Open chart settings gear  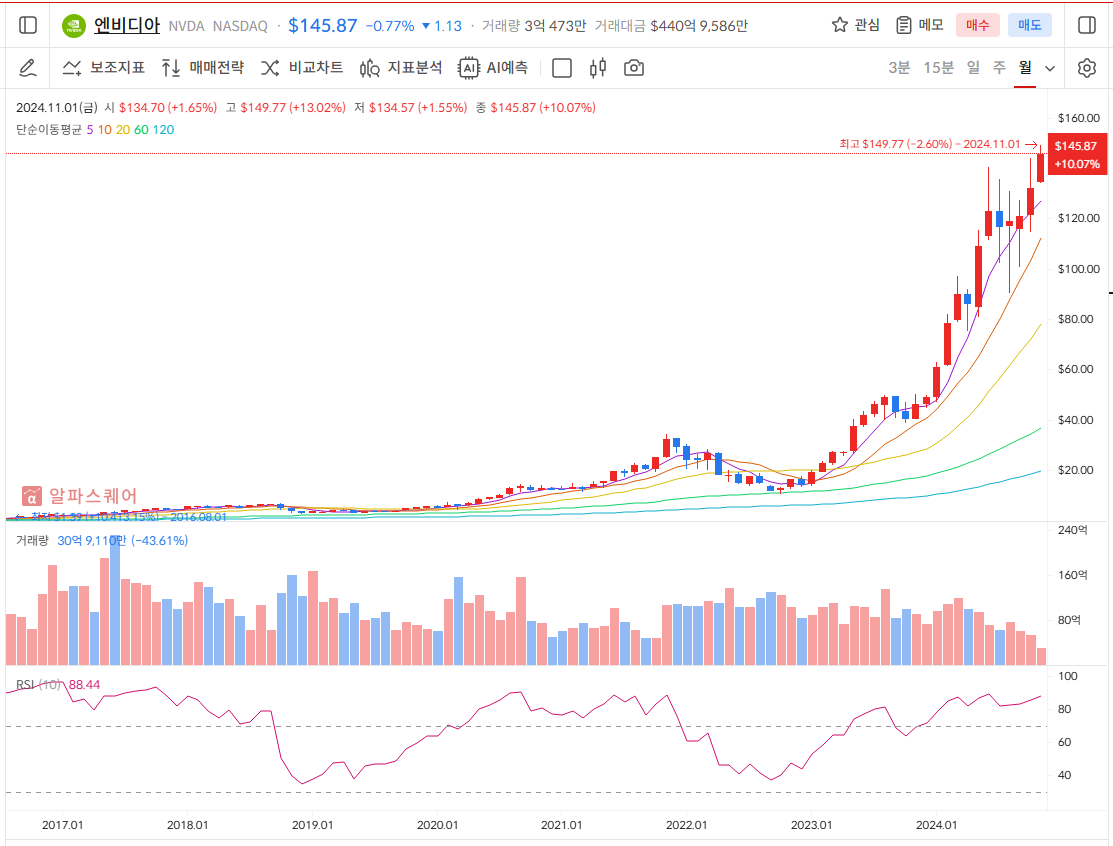(1087, 68)
